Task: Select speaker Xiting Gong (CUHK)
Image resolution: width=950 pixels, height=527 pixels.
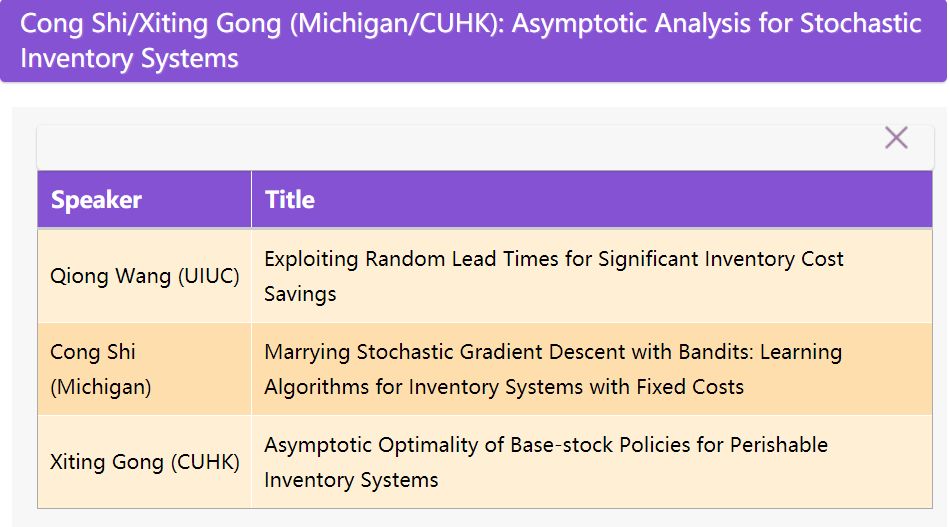Action: [145, 462]
